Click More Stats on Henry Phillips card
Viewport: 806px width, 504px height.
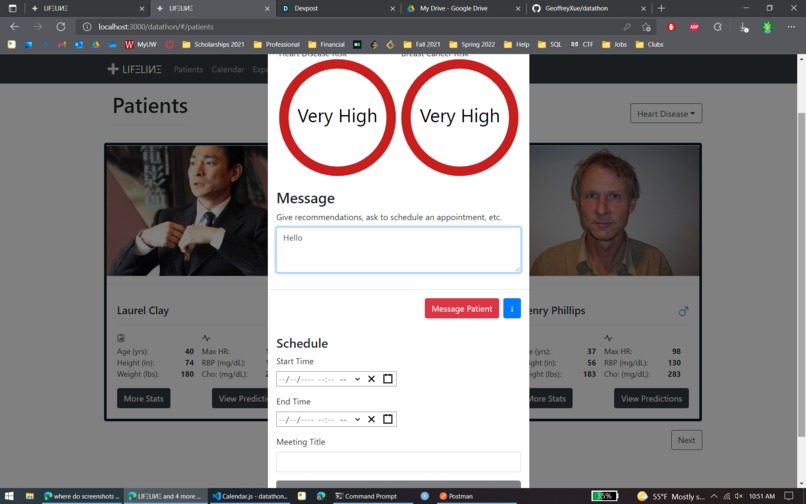point(551,399)
